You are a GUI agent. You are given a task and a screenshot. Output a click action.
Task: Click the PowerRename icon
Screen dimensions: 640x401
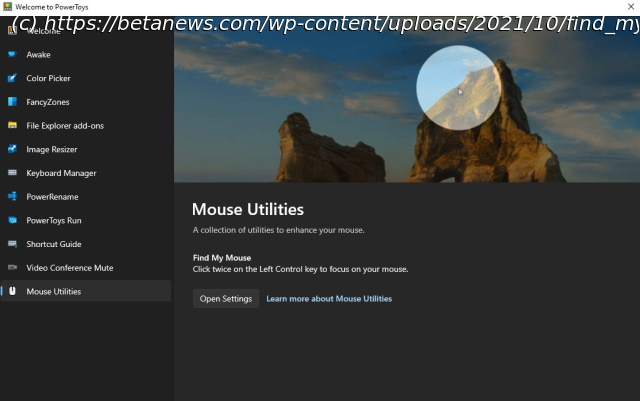pyautogui.click(x=12, y=197)
